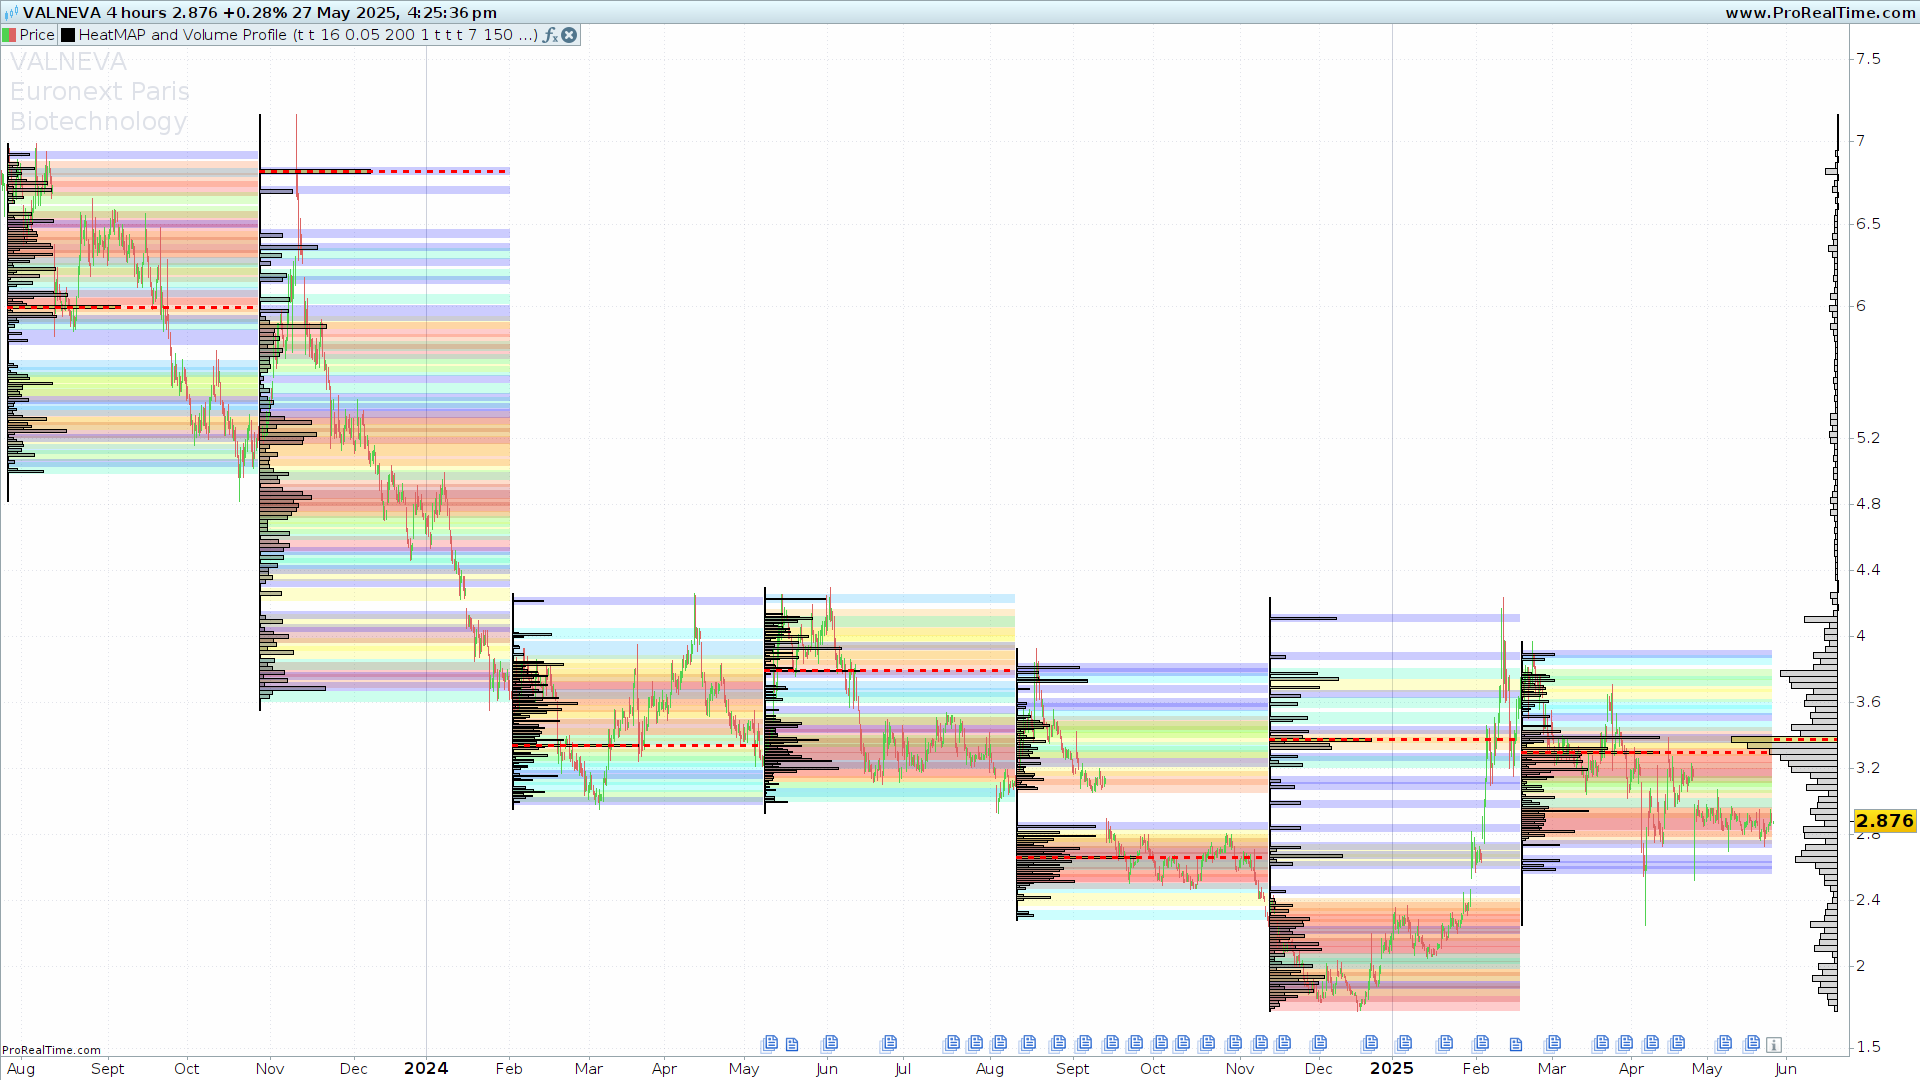
Task: Open news icon above Dec 2024 label
Action: point(1318,1044)
